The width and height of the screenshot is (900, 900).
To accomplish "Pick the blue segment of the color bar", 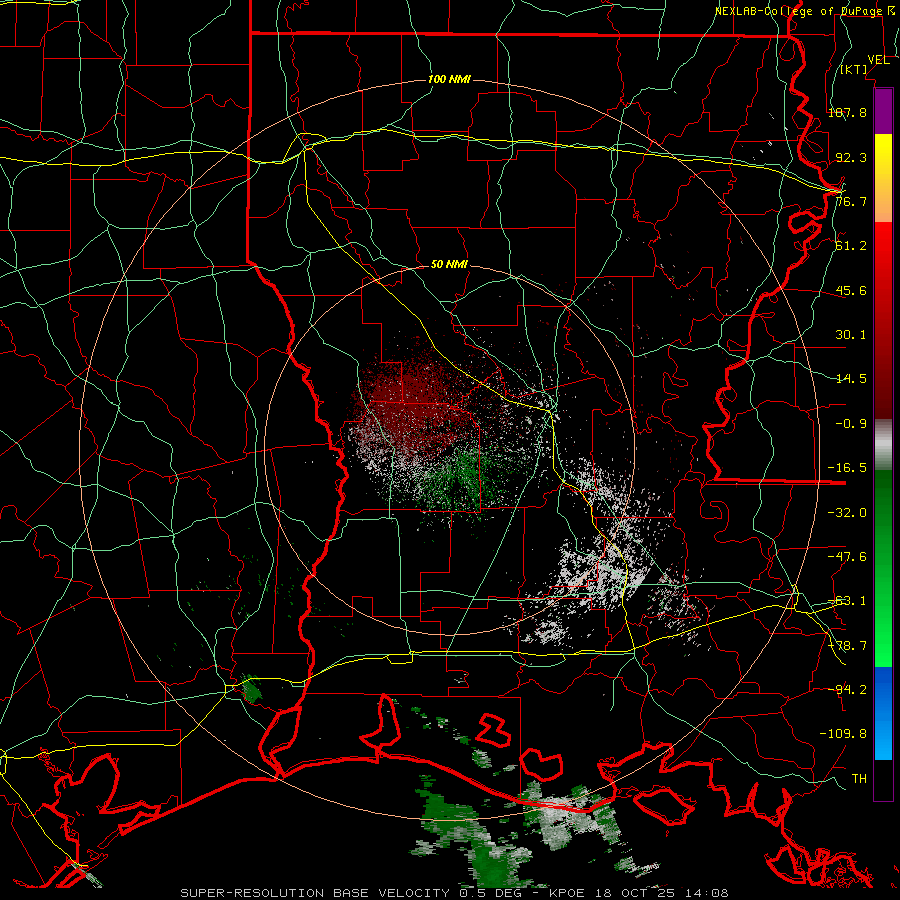I will pyautogui.click(x=883, y=713).
